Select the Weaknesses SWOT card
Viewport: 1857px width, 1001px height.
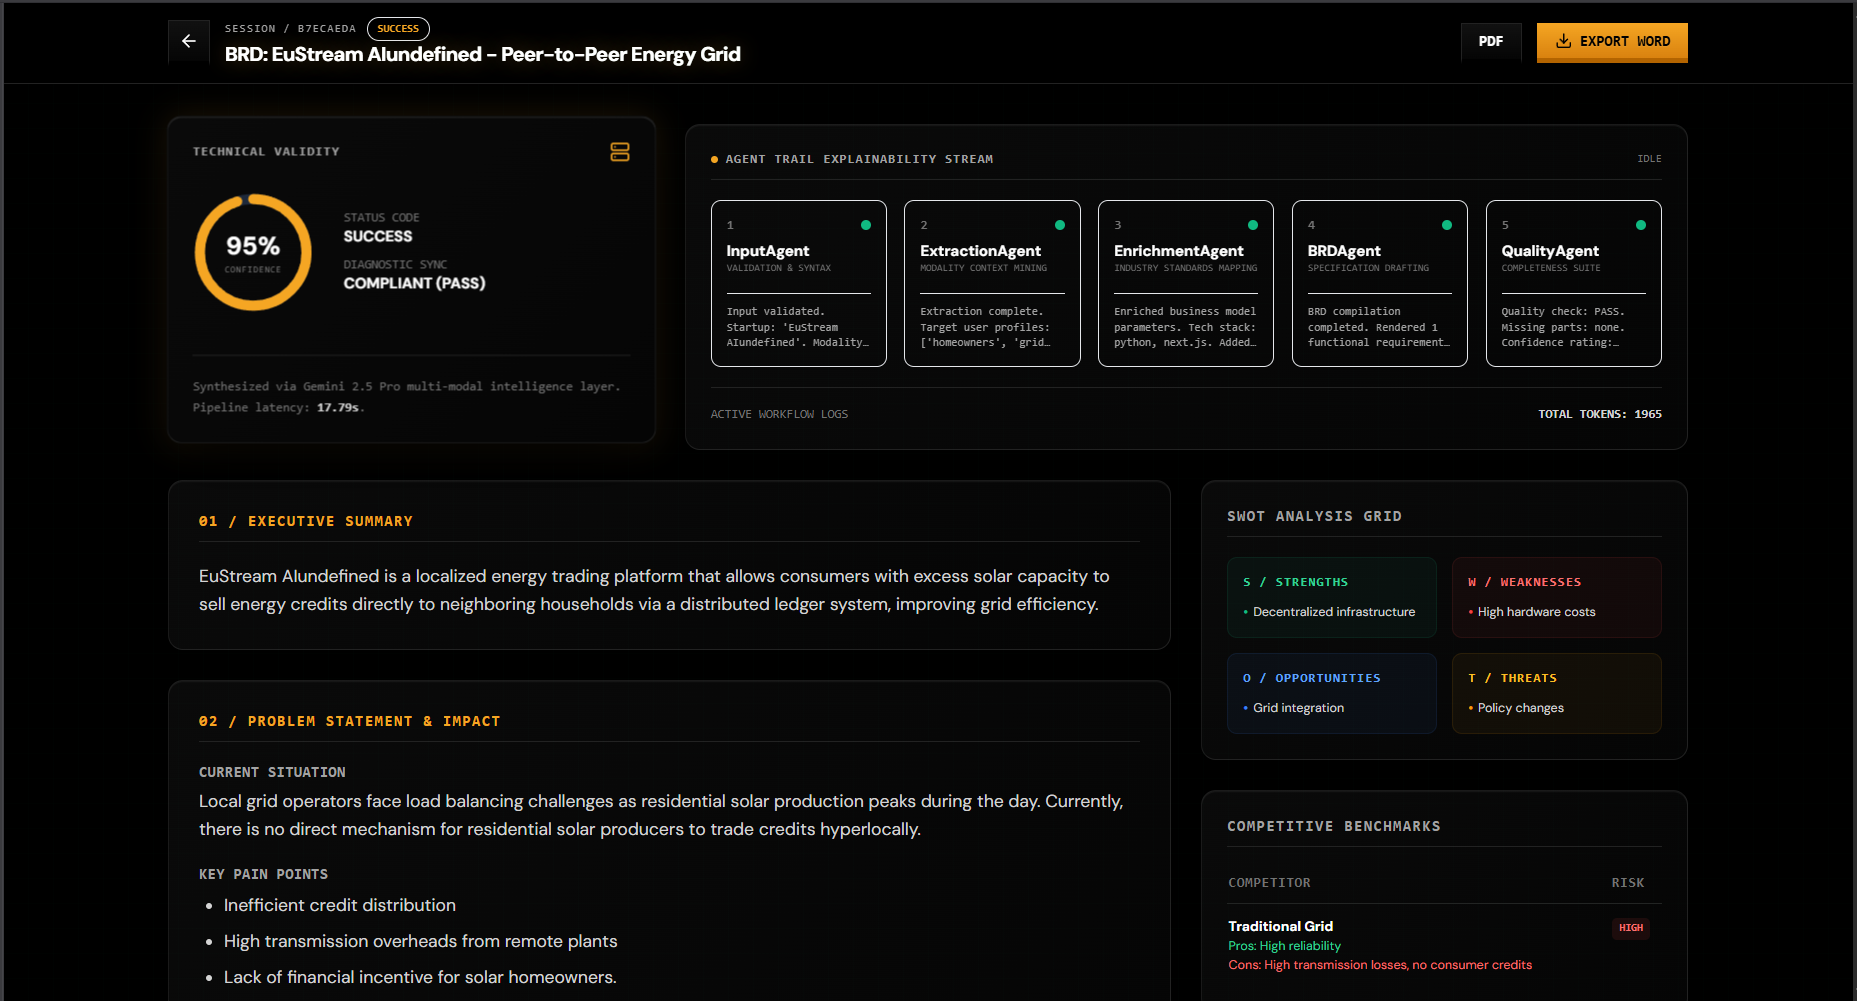[x=1557, y=597]
